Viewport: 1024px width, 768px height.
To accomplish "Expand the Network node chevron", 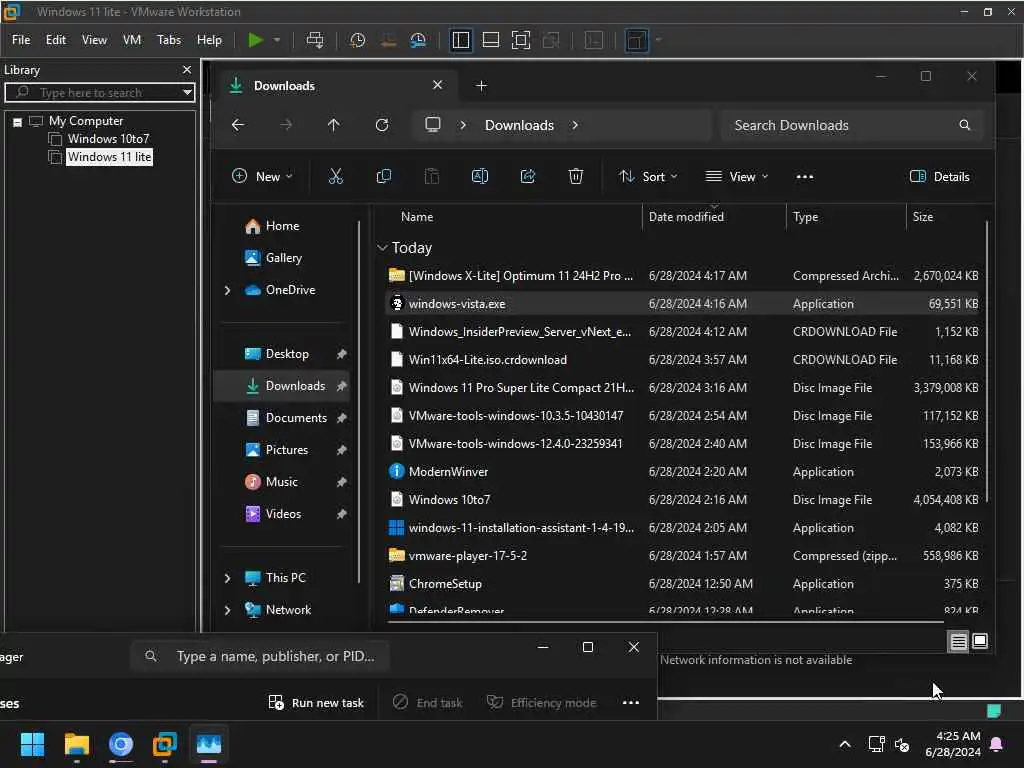I will click(x=227, y=610).
